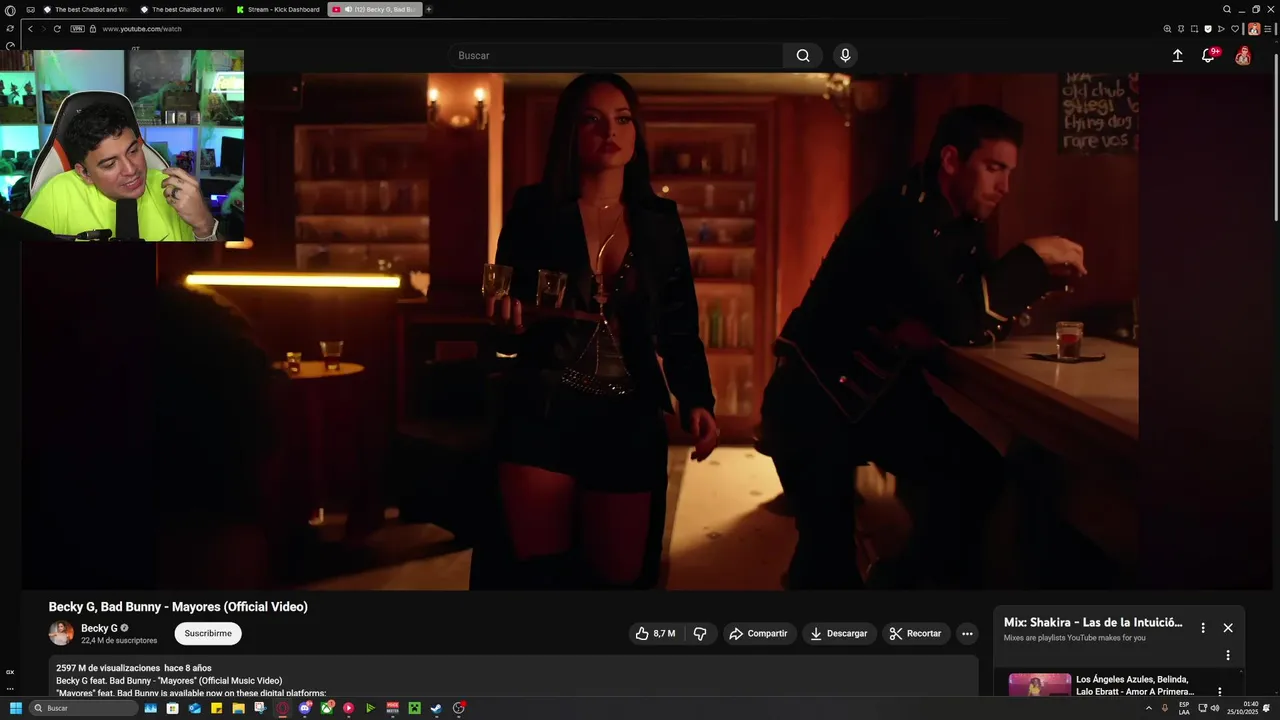1280x720 pixels.
Task: Bookmark page with the heart icon
Action: coord(1235,29)
